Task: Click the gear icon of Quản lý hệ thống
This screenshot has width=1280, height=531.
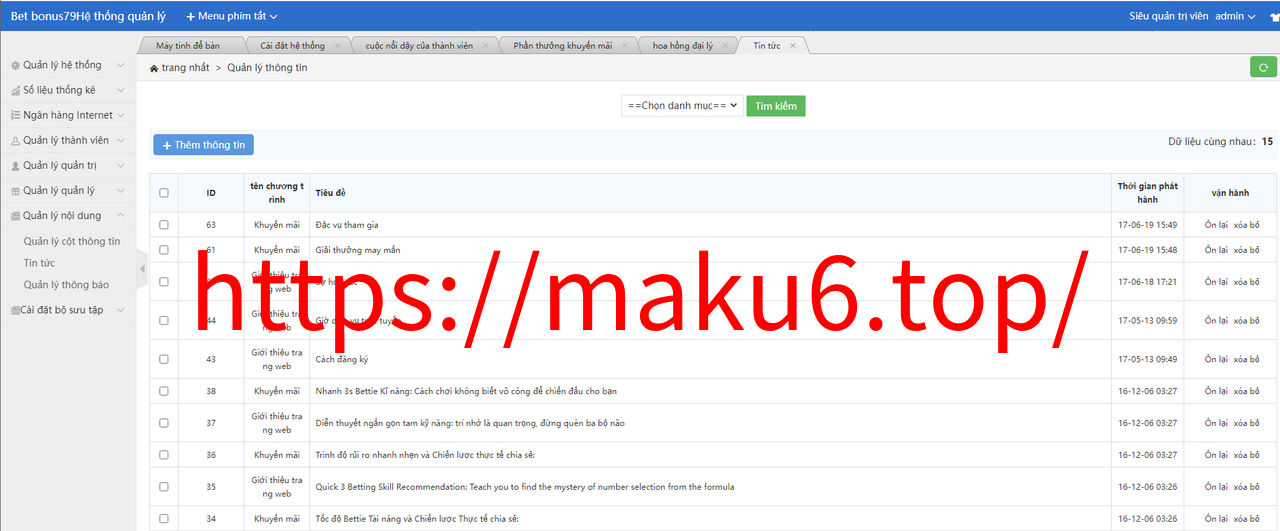Action: (15, 65)
